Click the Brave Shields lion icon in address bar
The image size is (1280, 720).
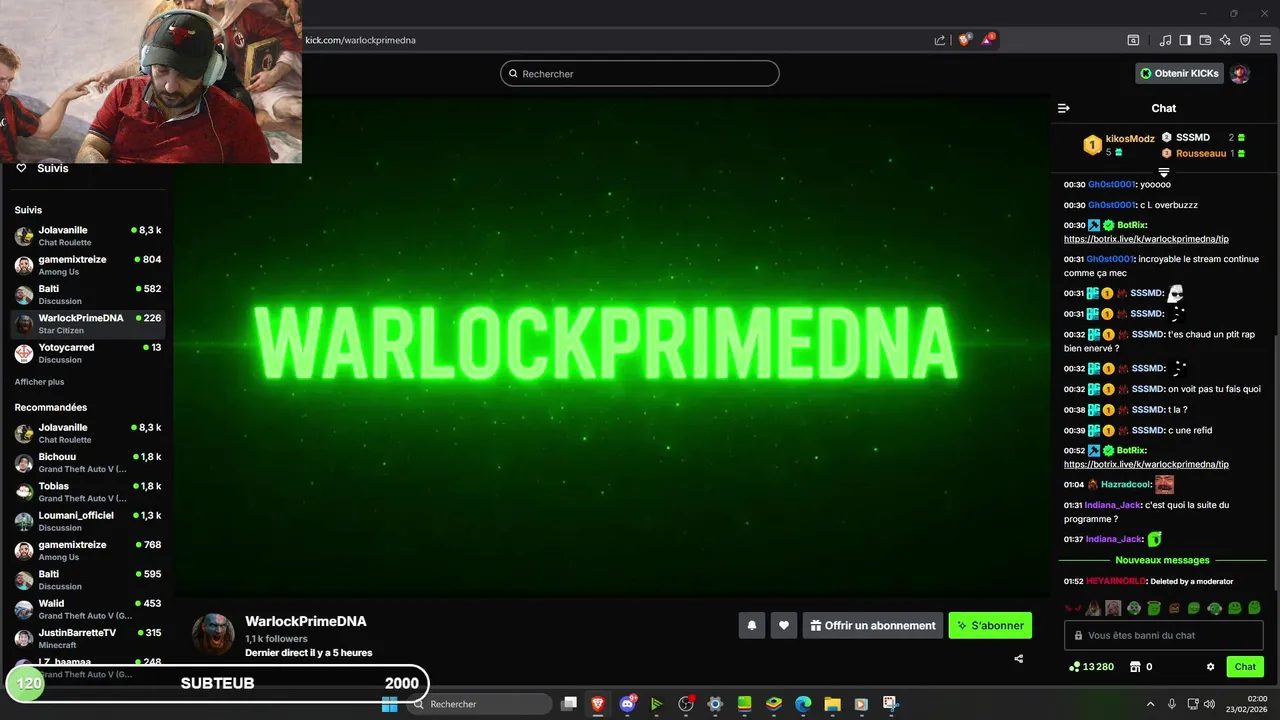964,40
